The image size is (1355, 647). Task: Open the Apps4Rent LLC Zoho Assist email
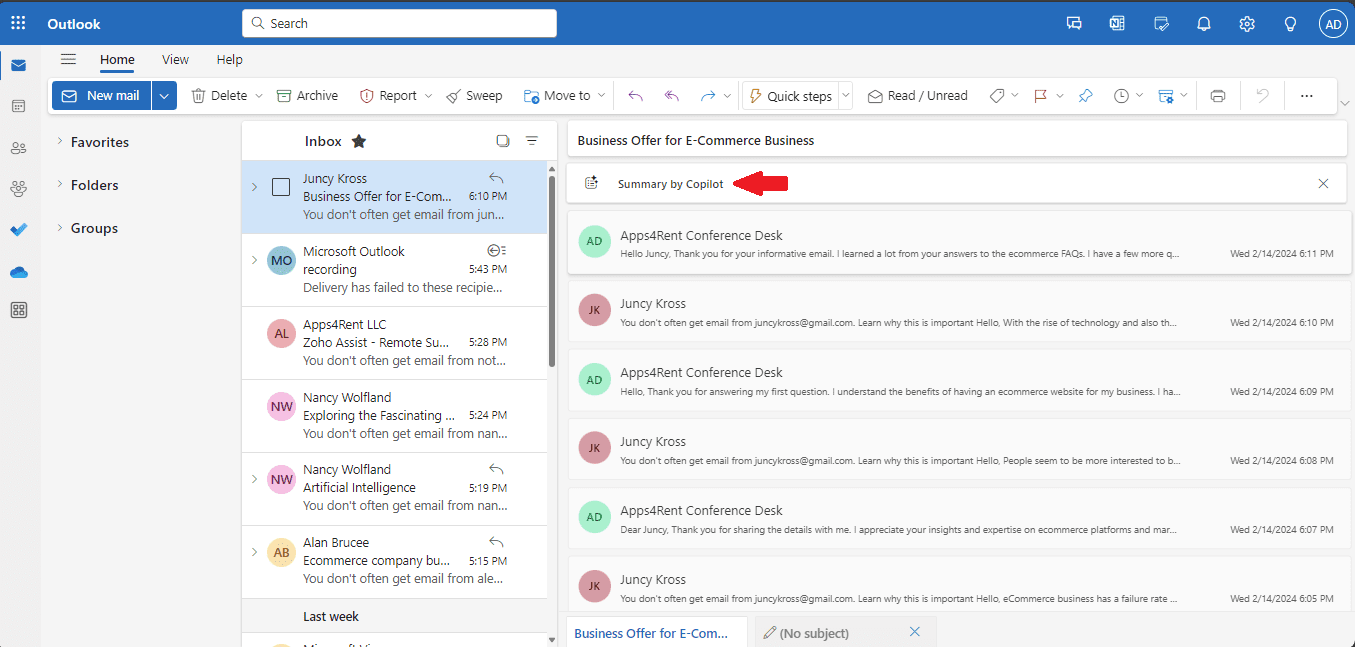pyautogui.click(x=394, y=343)
